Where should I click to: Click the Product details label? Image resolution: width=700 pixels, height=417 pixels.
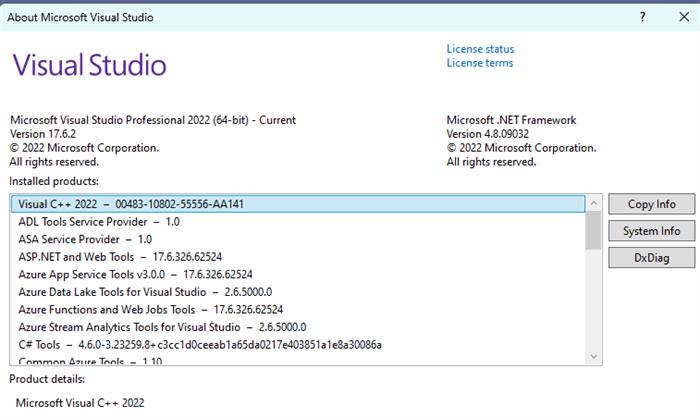(47, 379)
